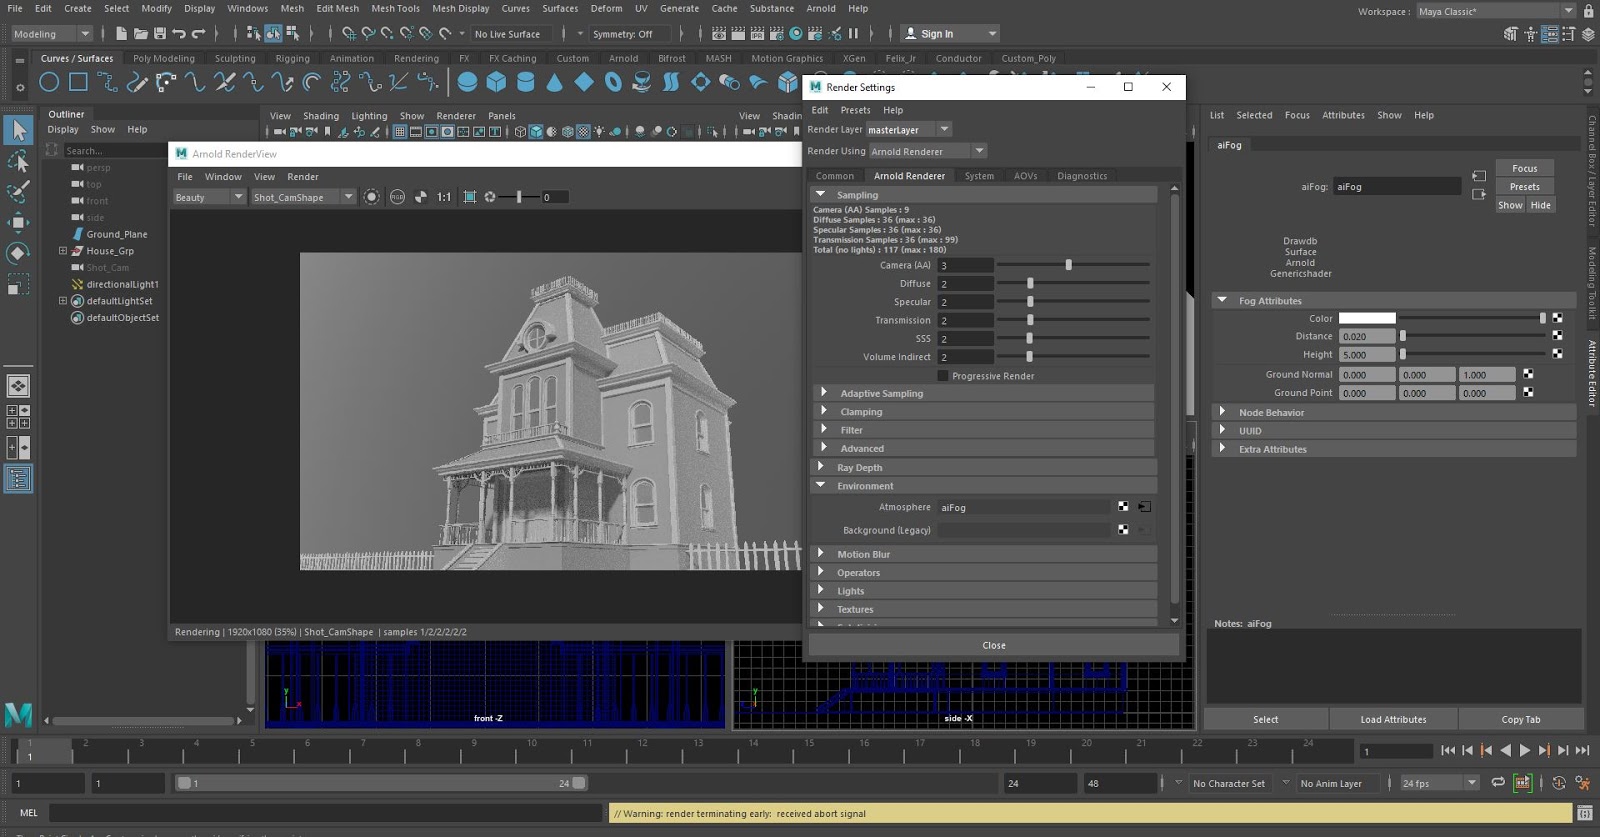Open the script editor icon
This screenshot has width=1600, height=837.
click(x=1584, y=813)
